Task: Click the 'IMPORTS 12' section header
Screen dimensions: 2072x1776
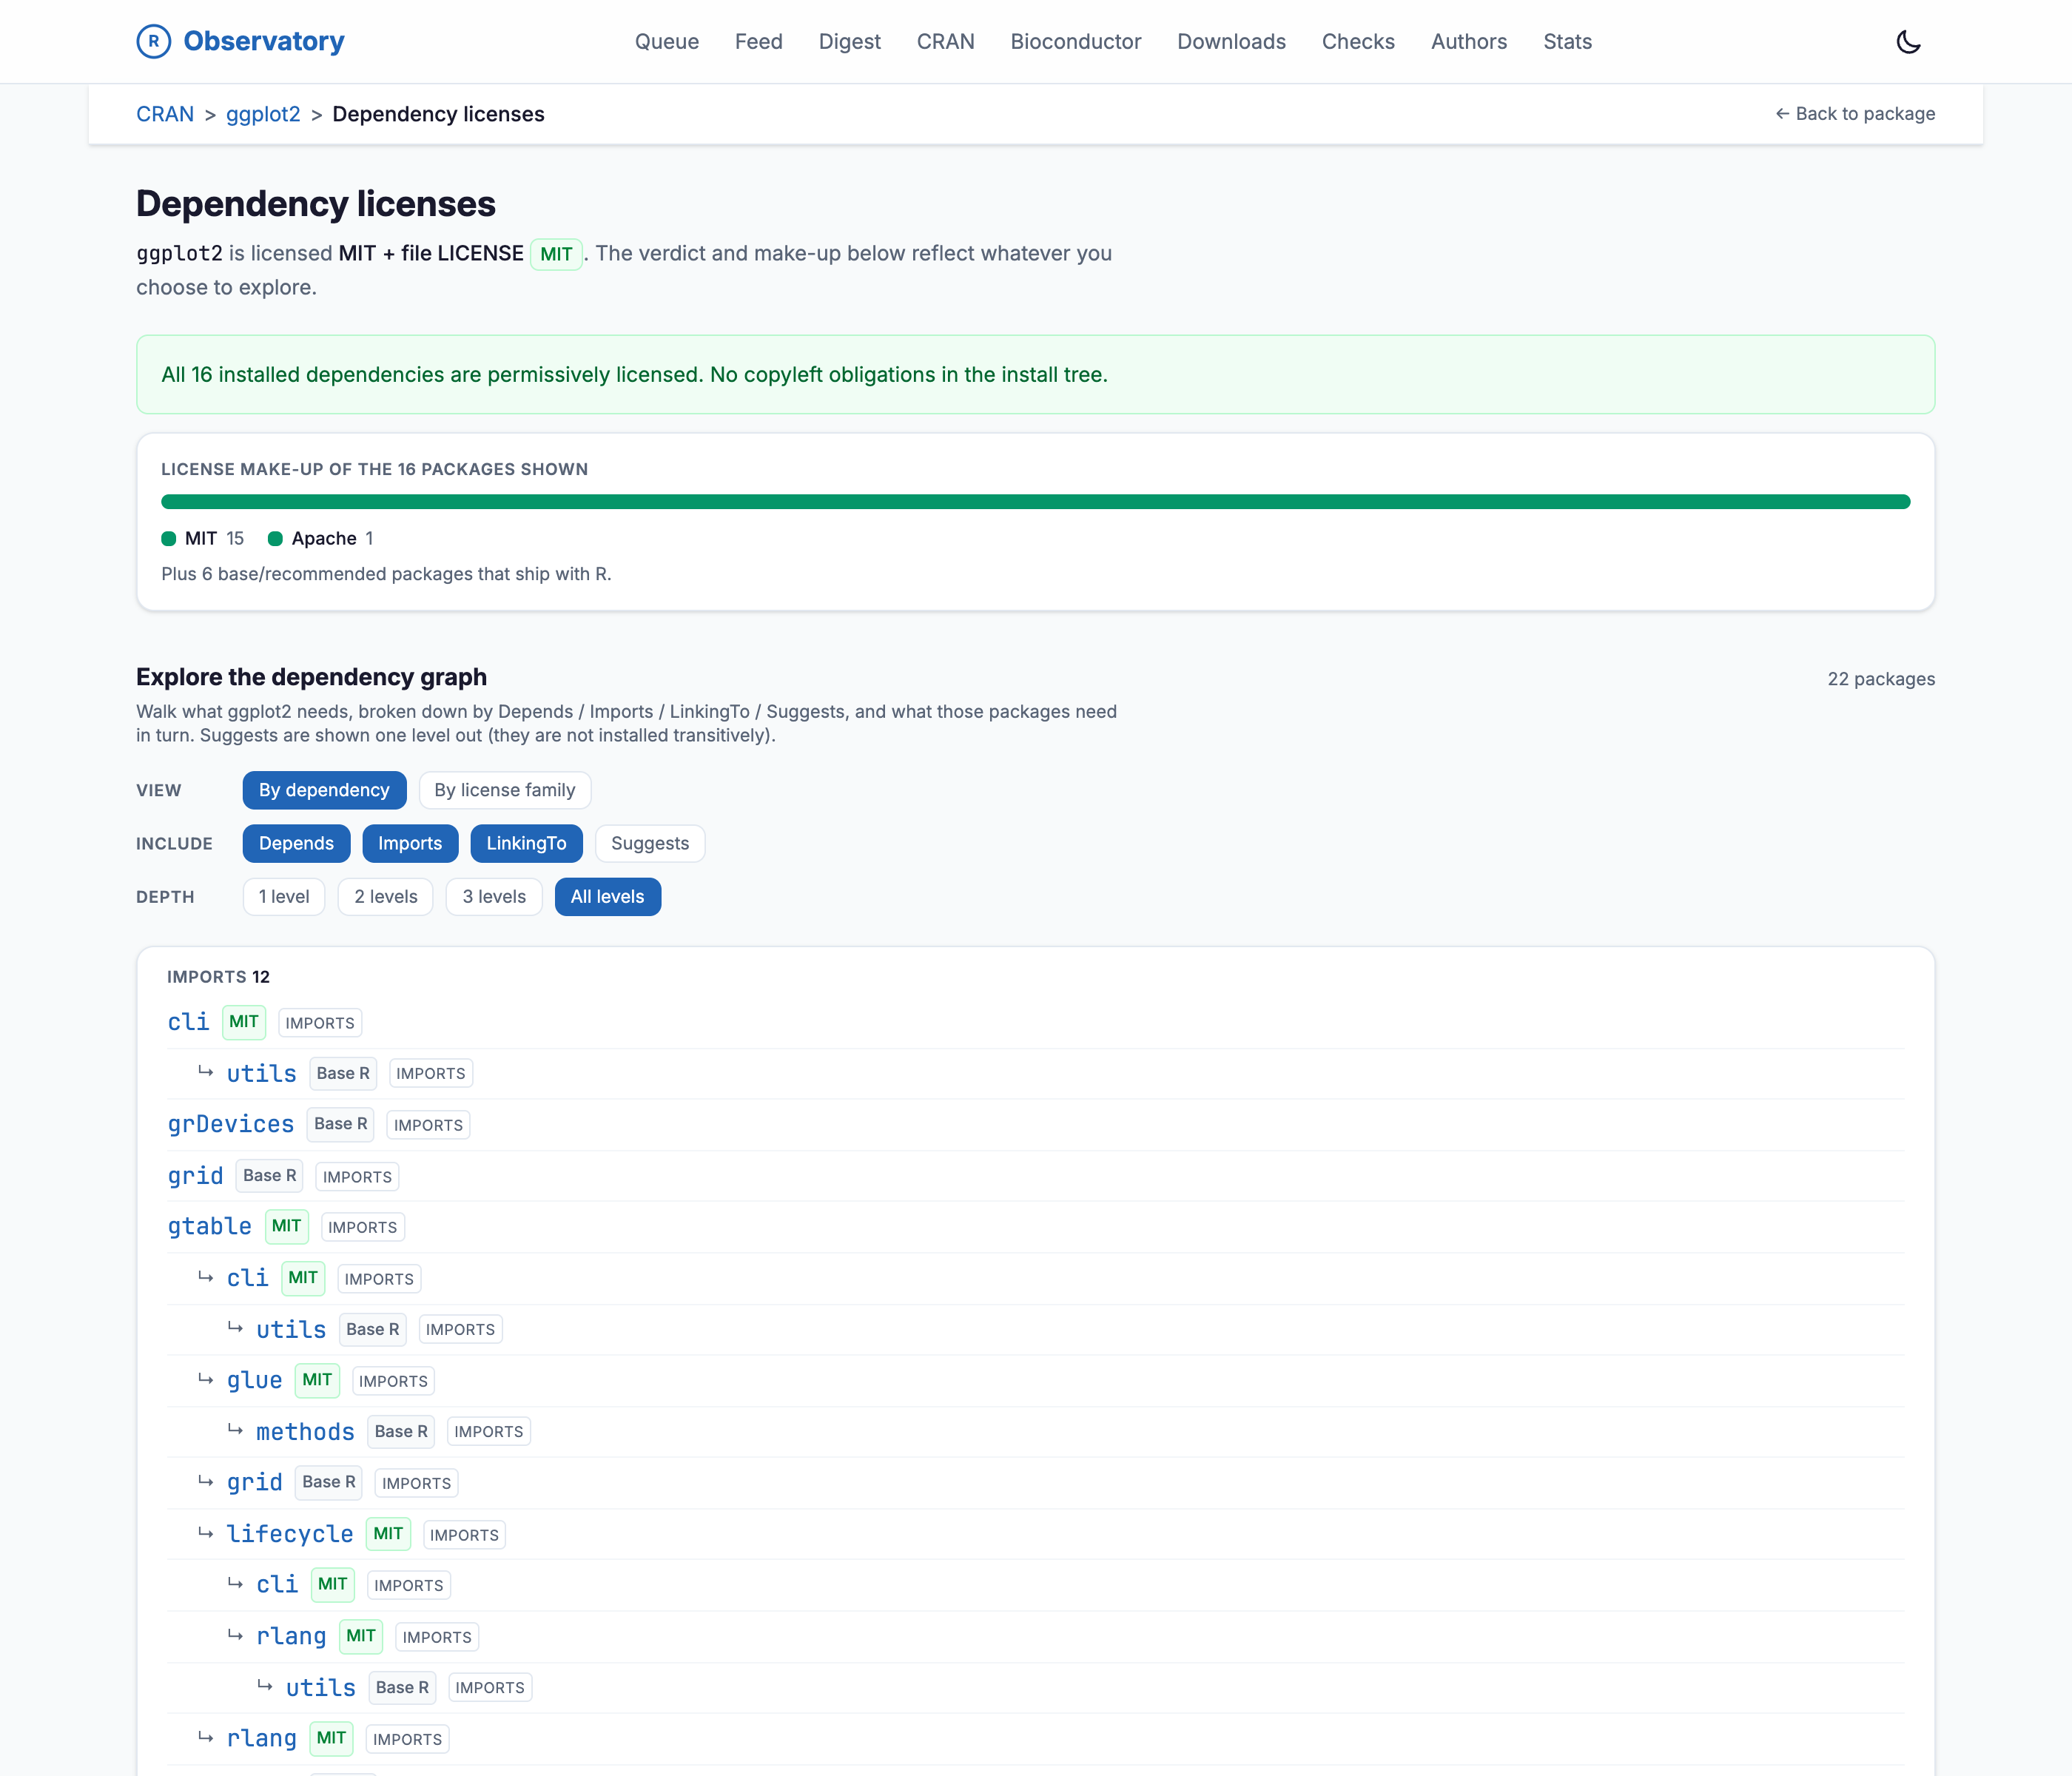Action: pyautogui.click(x=218, y=977)
